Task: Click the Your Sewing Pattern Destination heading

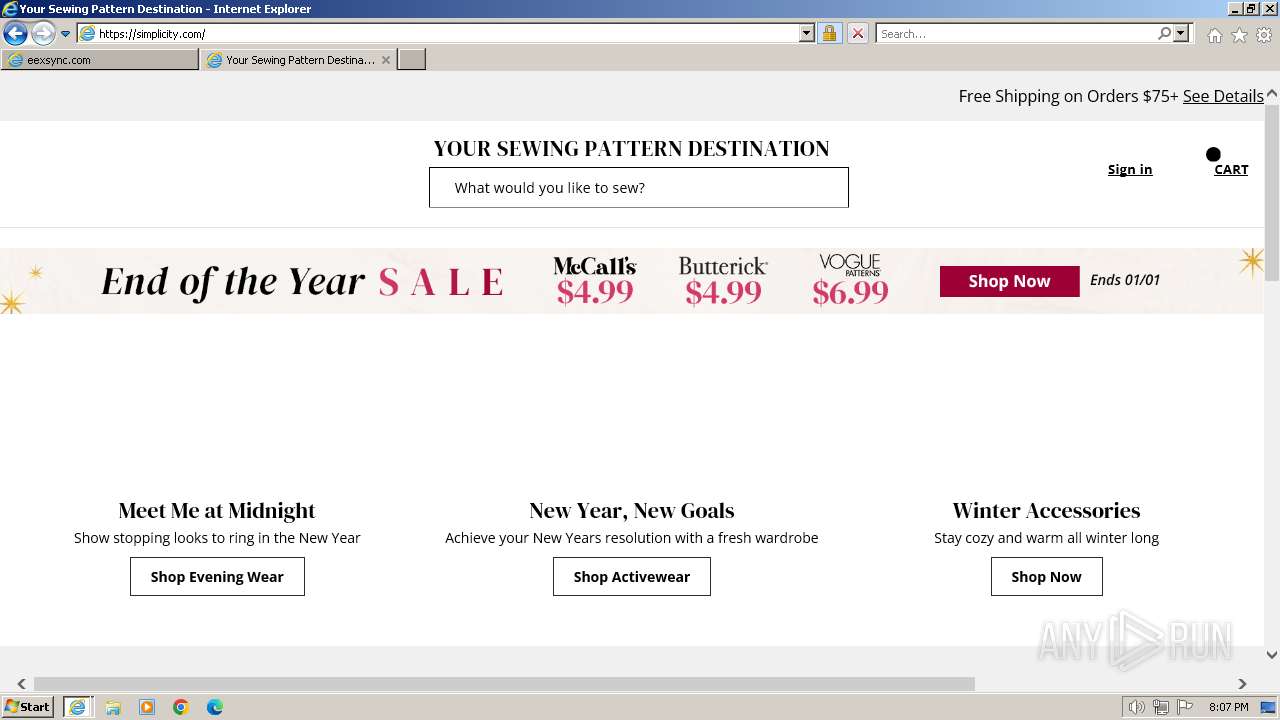Action: pos(632,148)
